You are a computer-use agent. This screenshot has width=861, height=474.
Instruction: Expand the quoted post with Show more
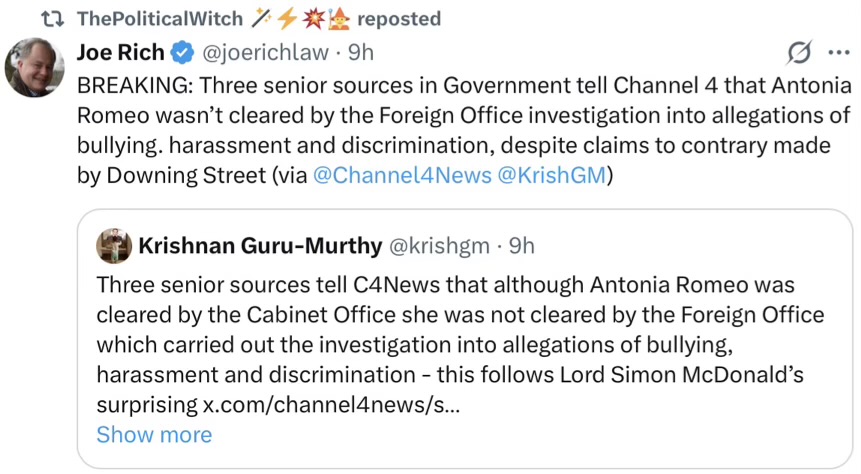point(154,435)
